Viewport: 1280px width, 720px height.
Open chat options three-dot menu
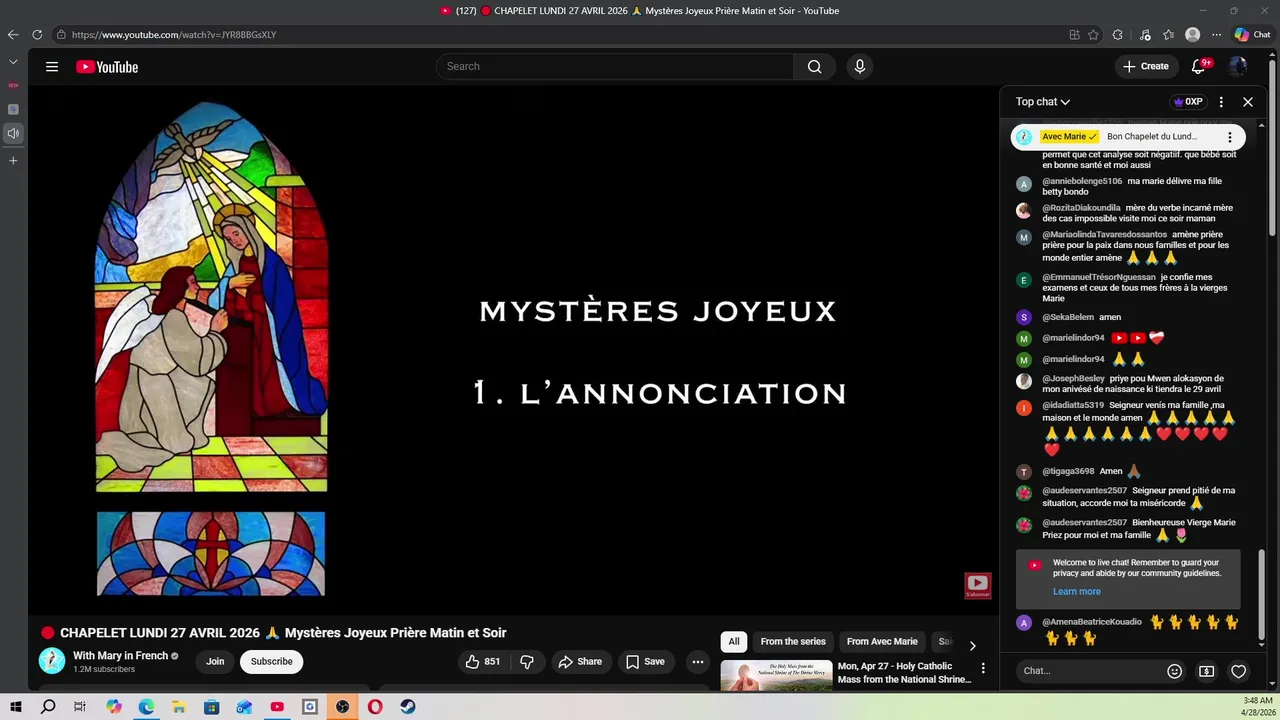point(1221,102)
